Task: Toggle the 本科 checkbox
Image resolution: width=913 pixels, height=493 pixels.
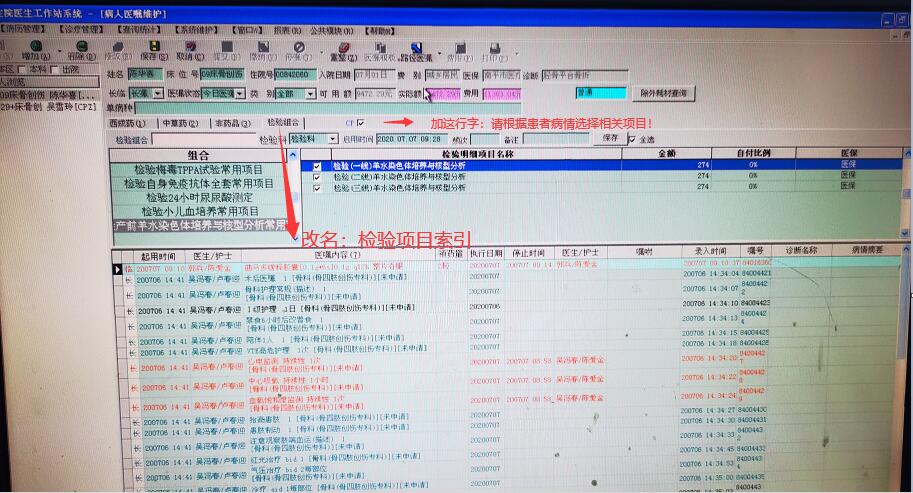Action: [22, 69]
